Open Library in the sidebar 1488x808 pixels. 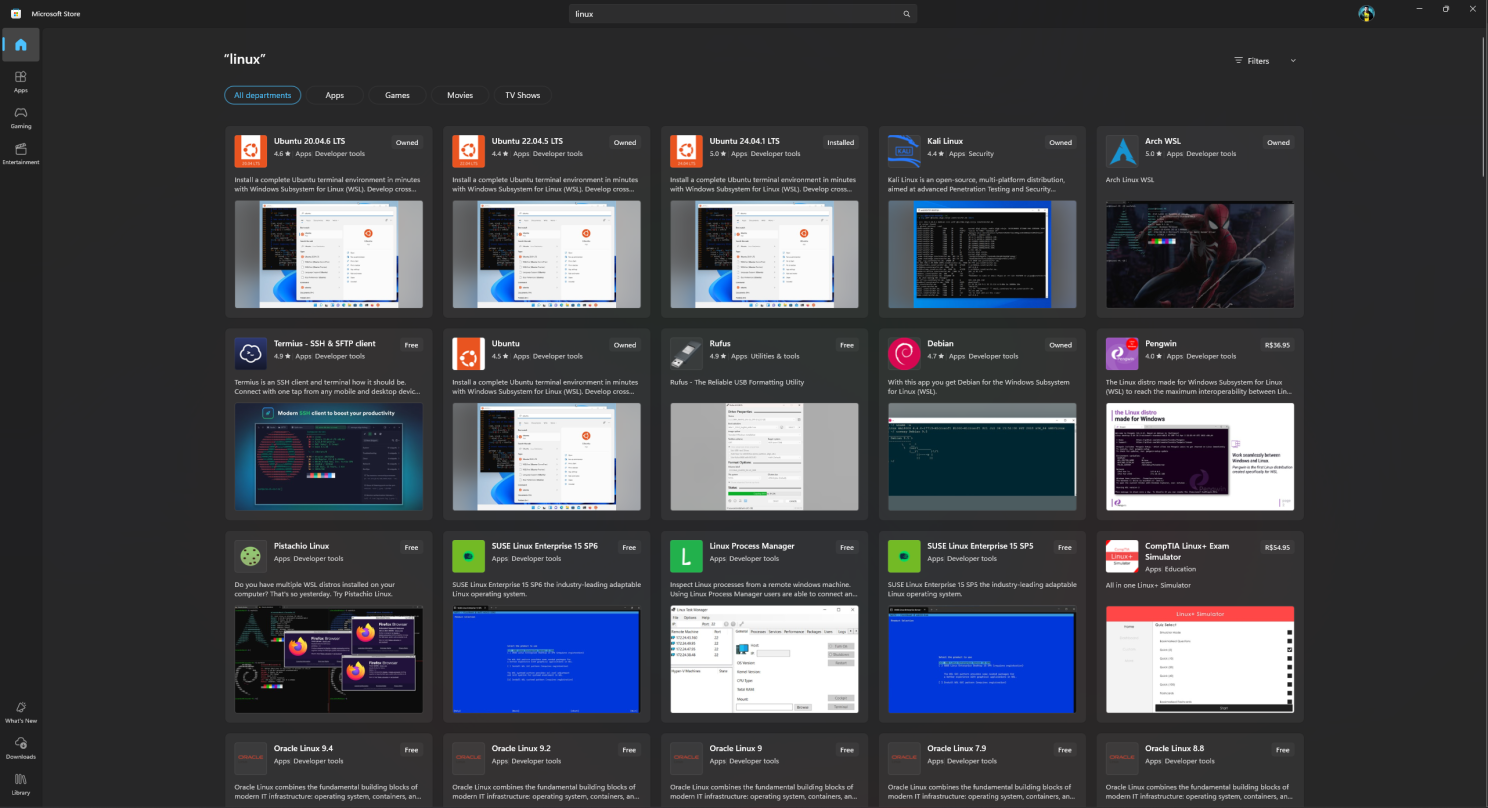coord(20,784)
